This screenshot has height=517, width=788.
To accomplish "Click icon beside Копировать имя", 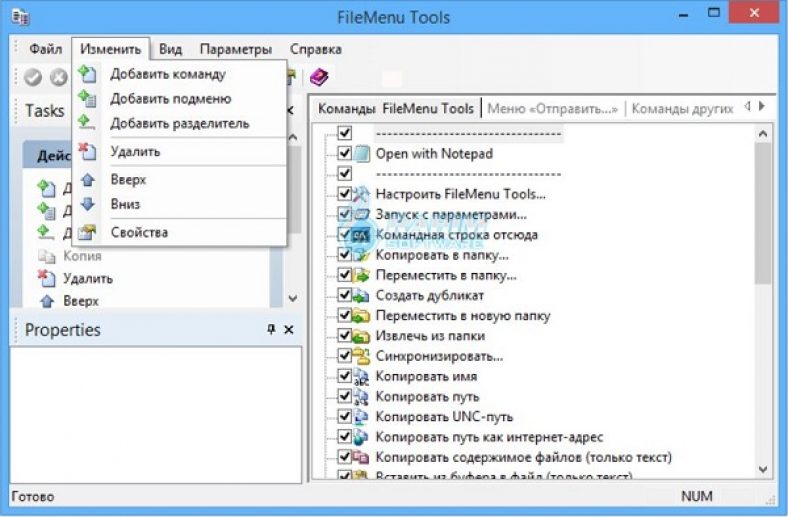I will pyautogui.click(x=361, y=376).
